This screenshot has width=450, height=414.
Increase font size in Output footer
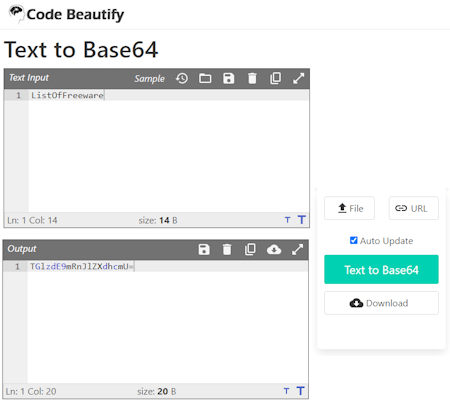pyautogui.click(x=300, y=391)
